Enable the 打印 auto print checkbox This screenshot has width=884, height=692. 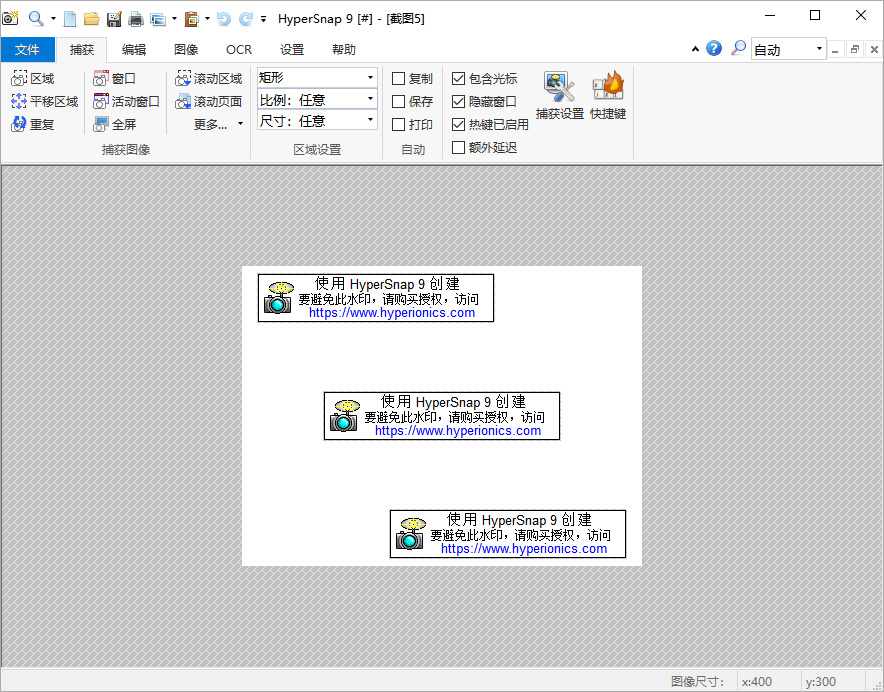tap(399, 124)
